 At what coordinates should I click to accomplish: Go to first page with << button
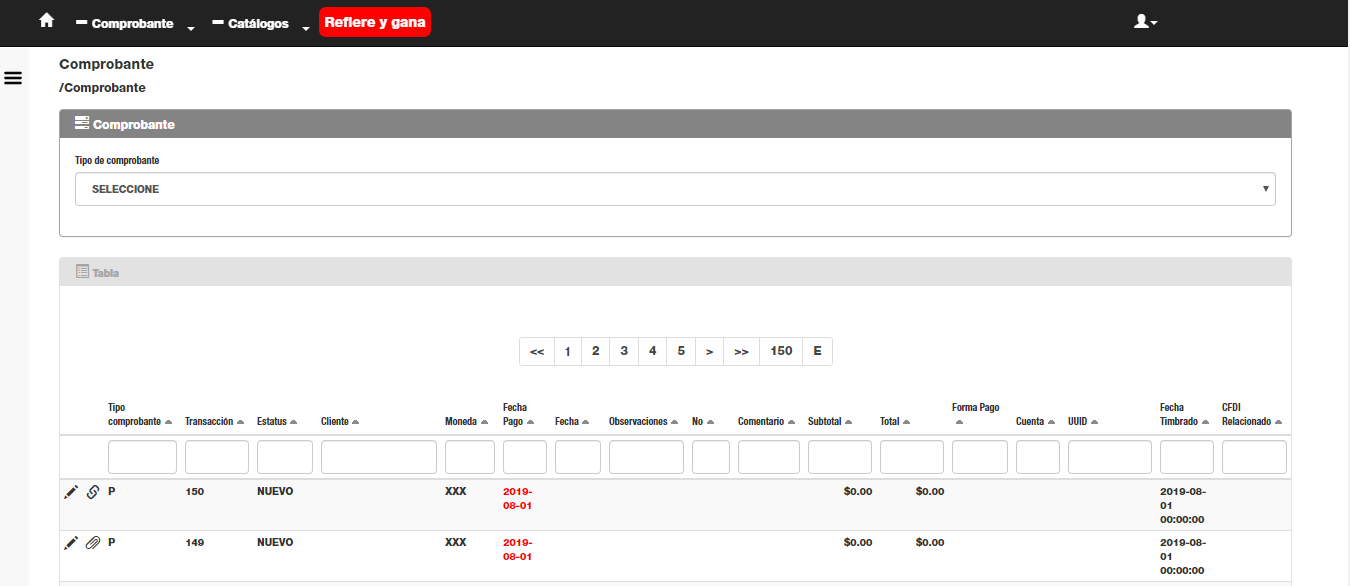[x=537, y=351]
